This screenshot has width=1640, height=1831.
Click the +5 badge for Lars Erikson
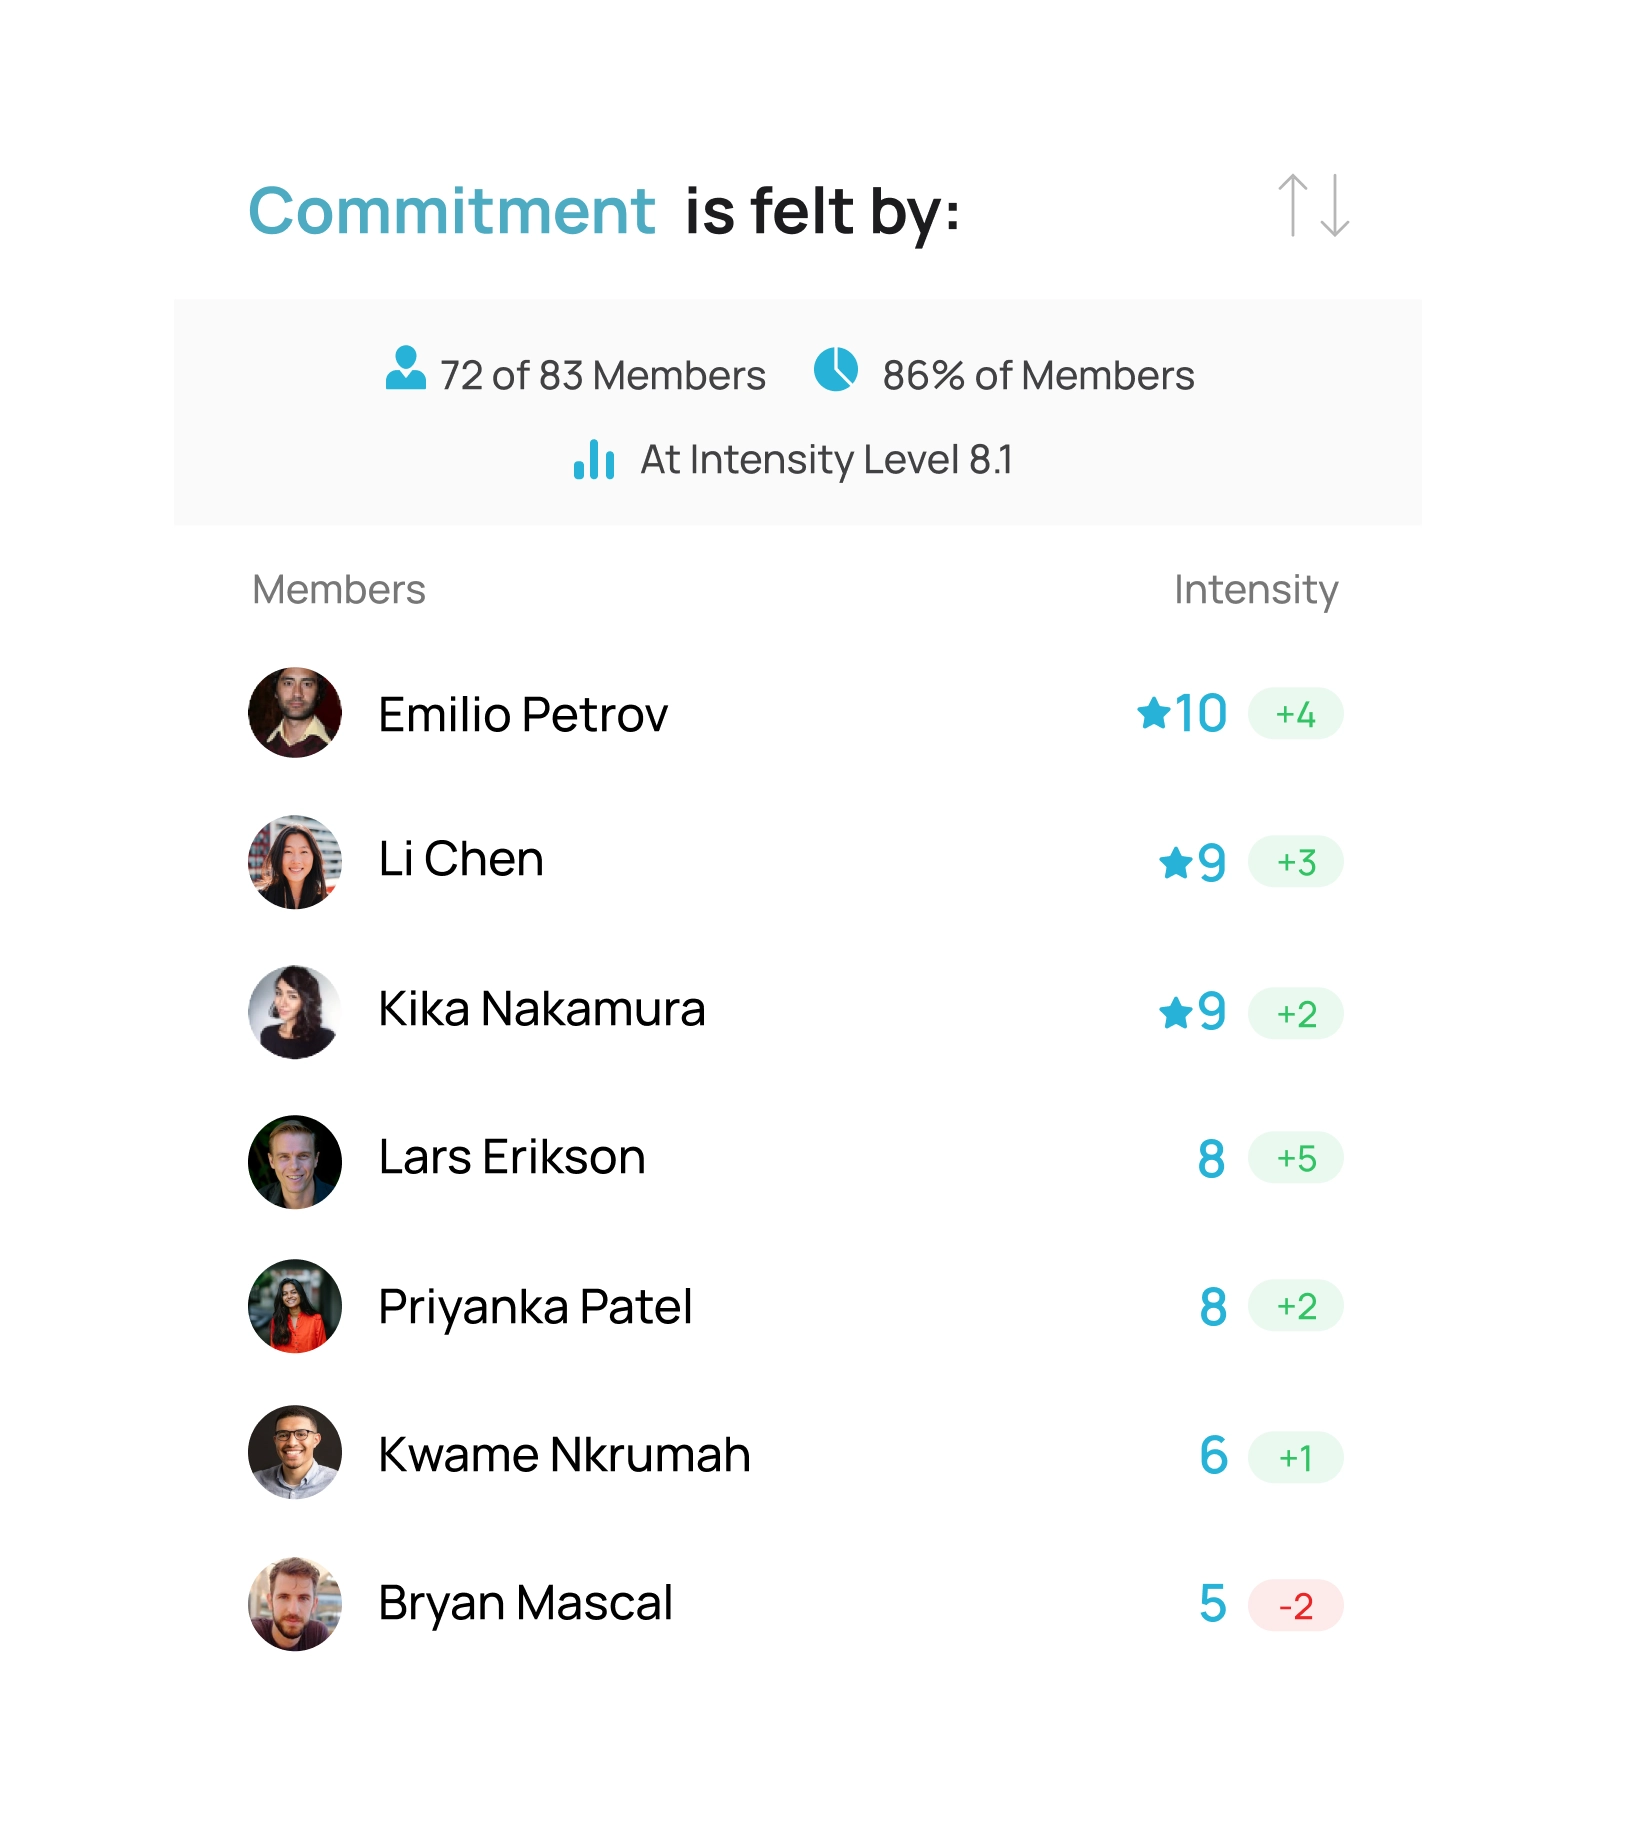click(x=1295, y=1158)
